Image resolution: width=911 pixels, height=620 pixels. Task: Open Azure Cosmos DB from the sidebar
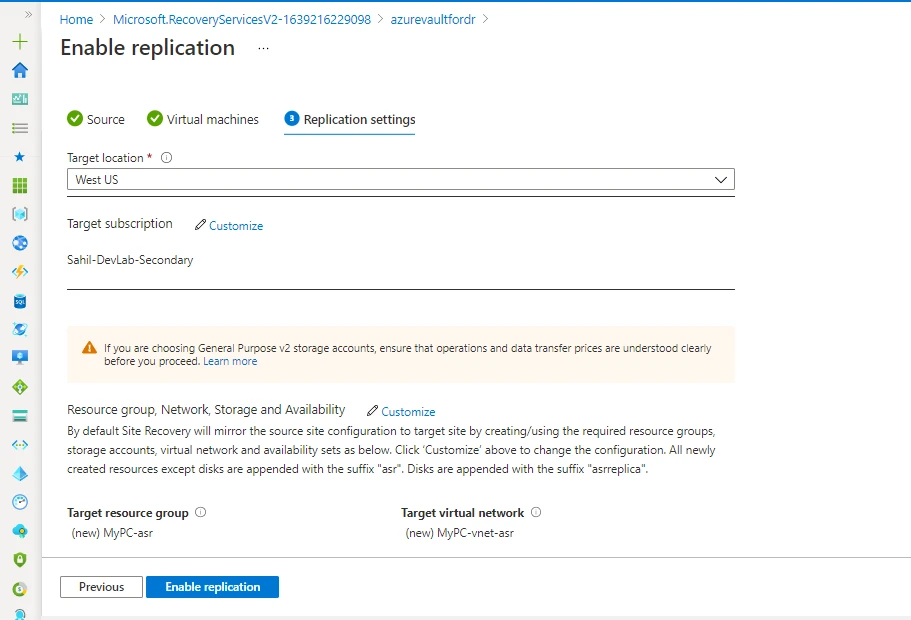coord(19,329)
